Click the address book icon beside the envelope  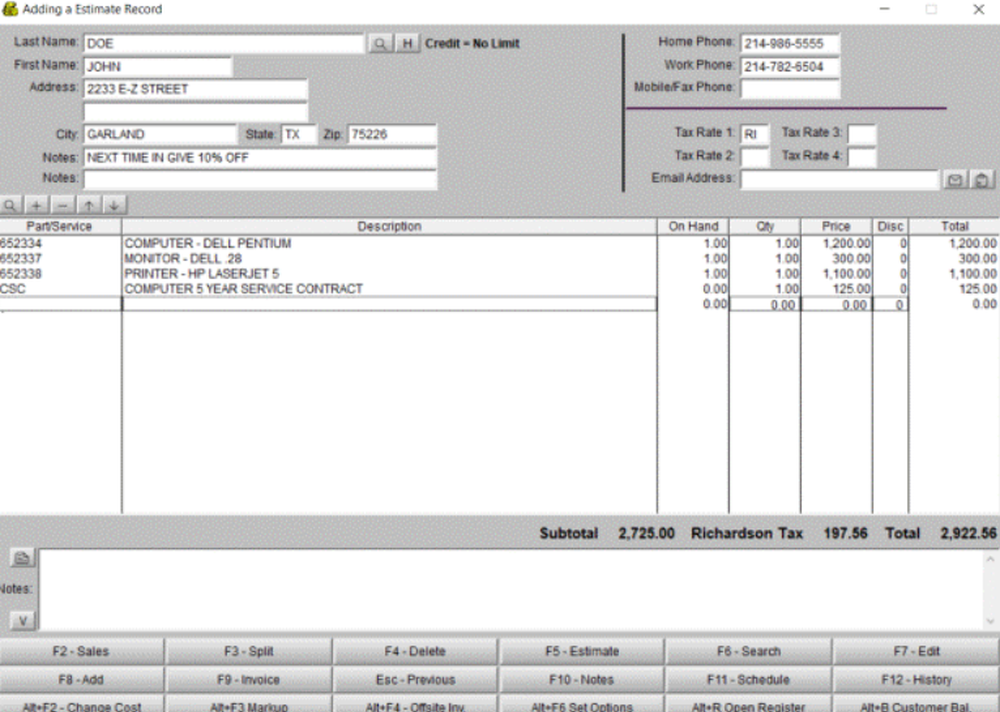[x=980, y=180]
